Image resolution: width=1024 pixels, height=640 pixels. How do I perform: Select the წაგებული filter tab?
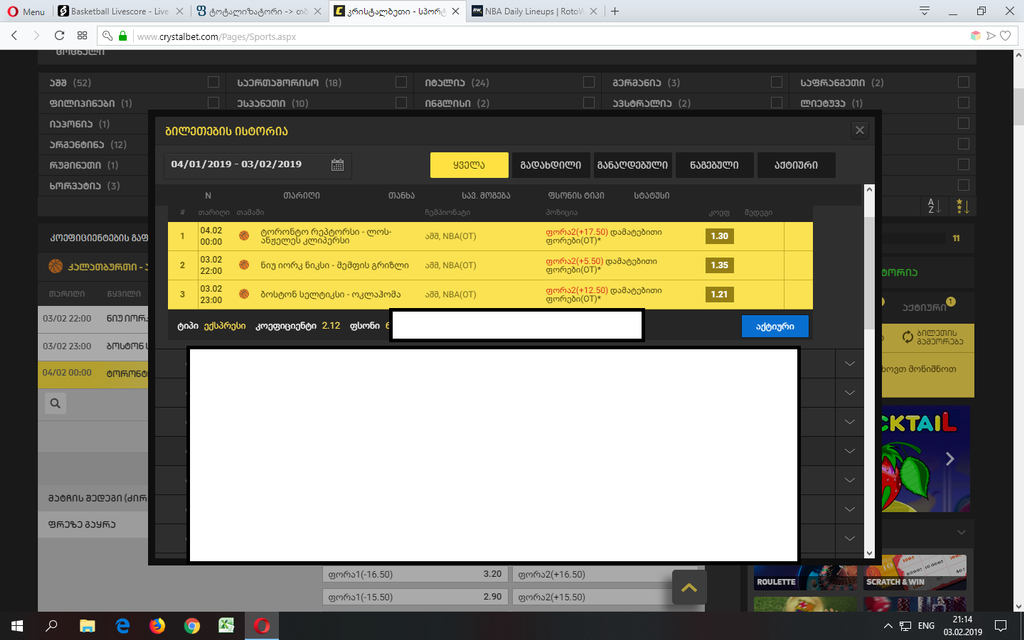714,165
